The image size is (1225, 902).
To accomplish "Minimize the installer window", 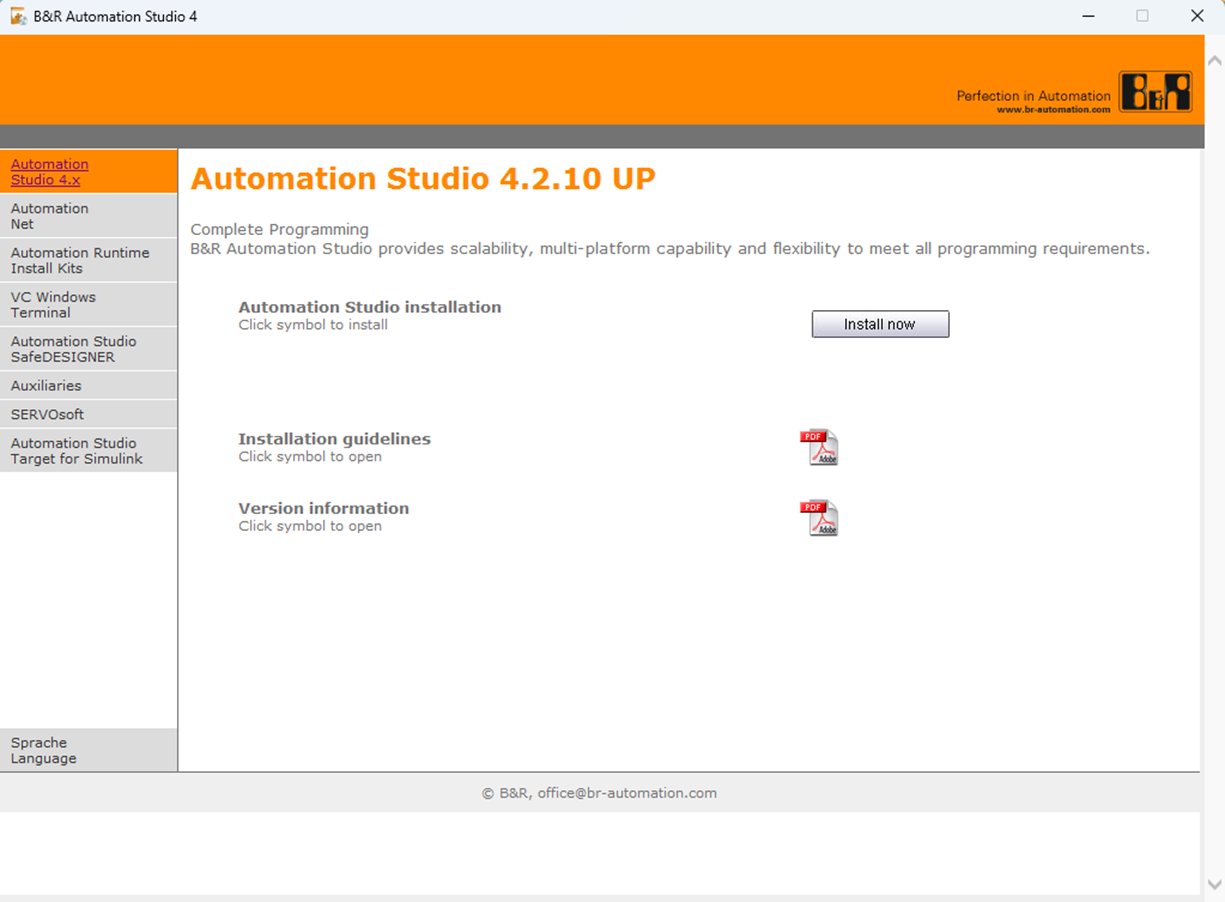I will point(1088,16).
